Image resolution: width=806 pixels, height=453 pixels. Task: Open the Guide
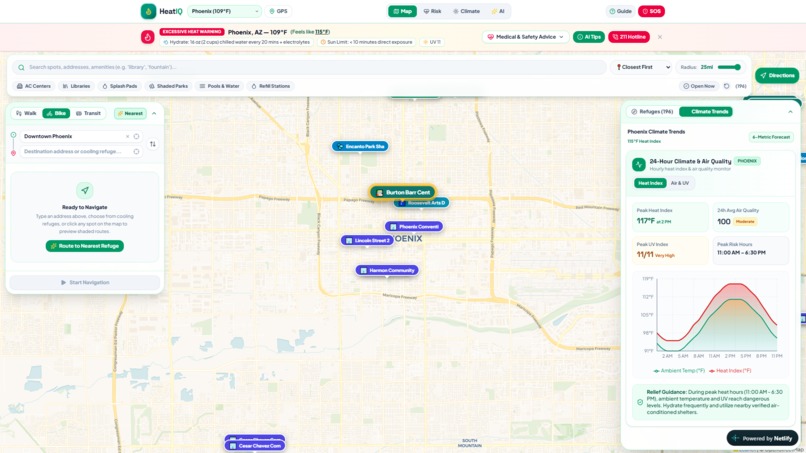coord(620,11)
